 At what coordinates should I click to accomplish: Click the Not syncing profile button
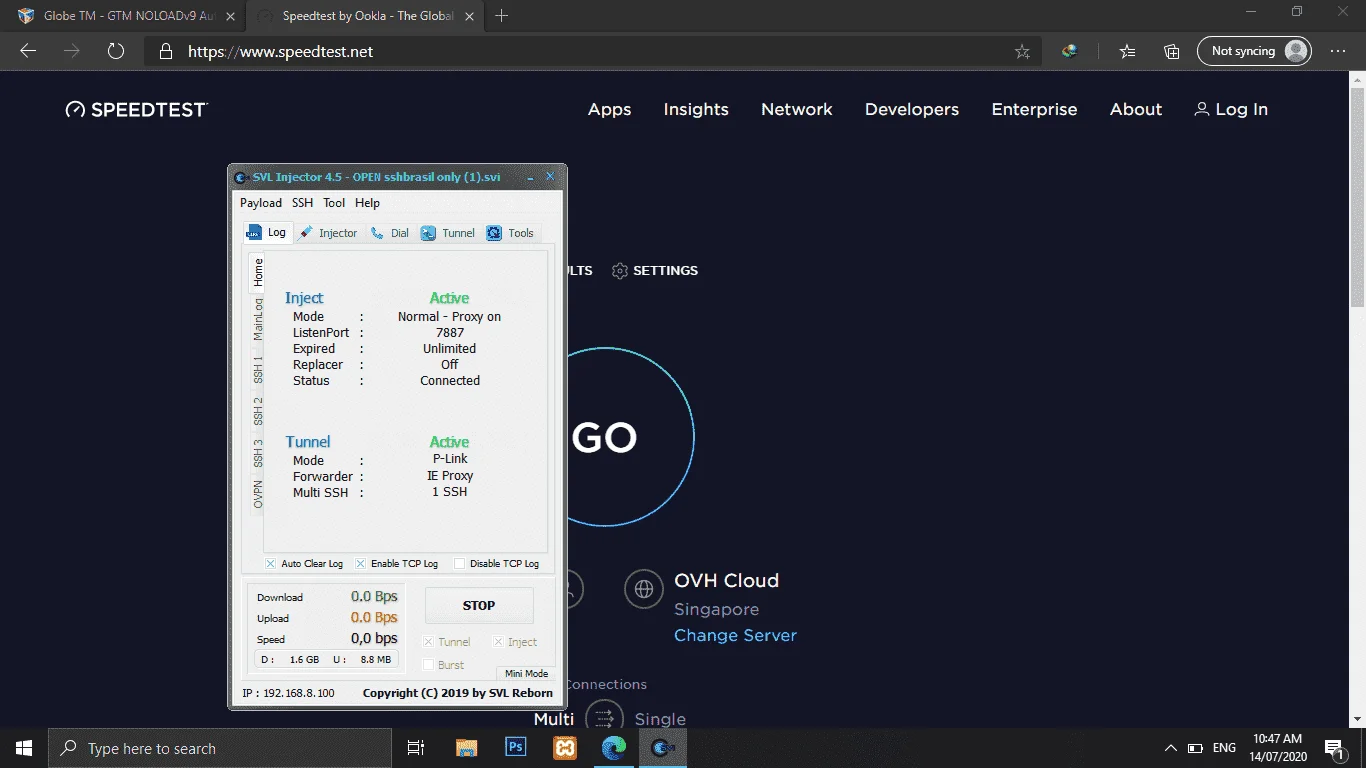pyautogui.click(x=1254, y=51)
